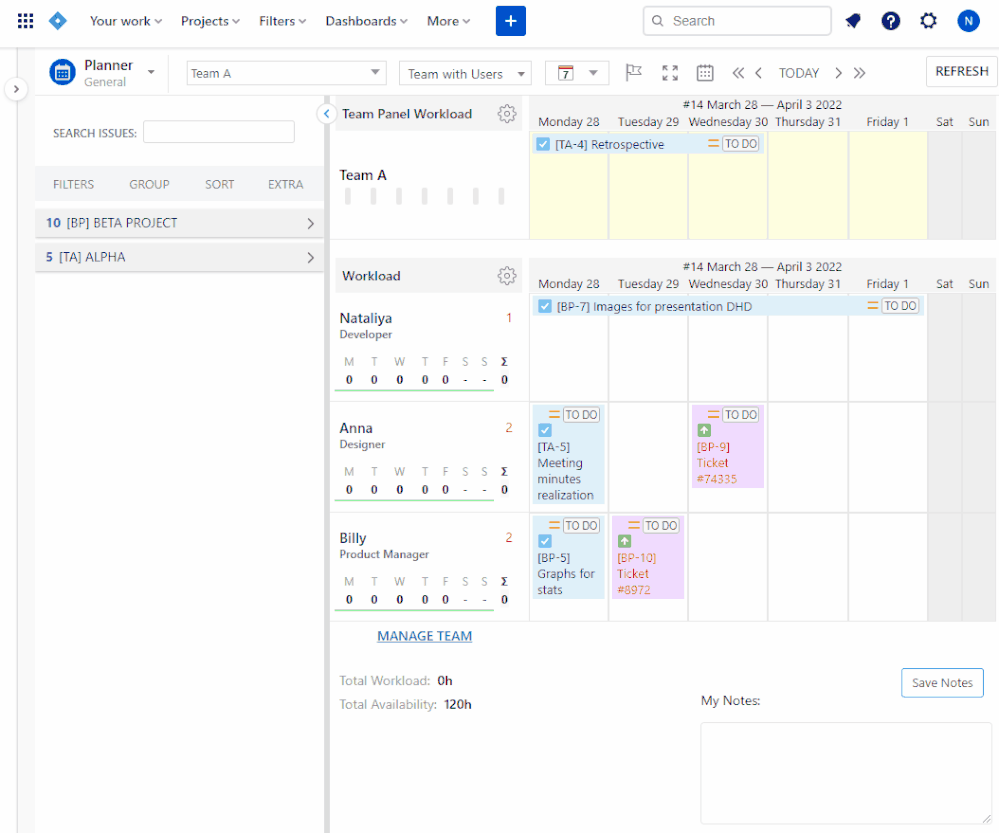Click priority icon on TA-4 Retrospective
The height and width of the screenshot is (833, 999).
(x=714, y=144)
